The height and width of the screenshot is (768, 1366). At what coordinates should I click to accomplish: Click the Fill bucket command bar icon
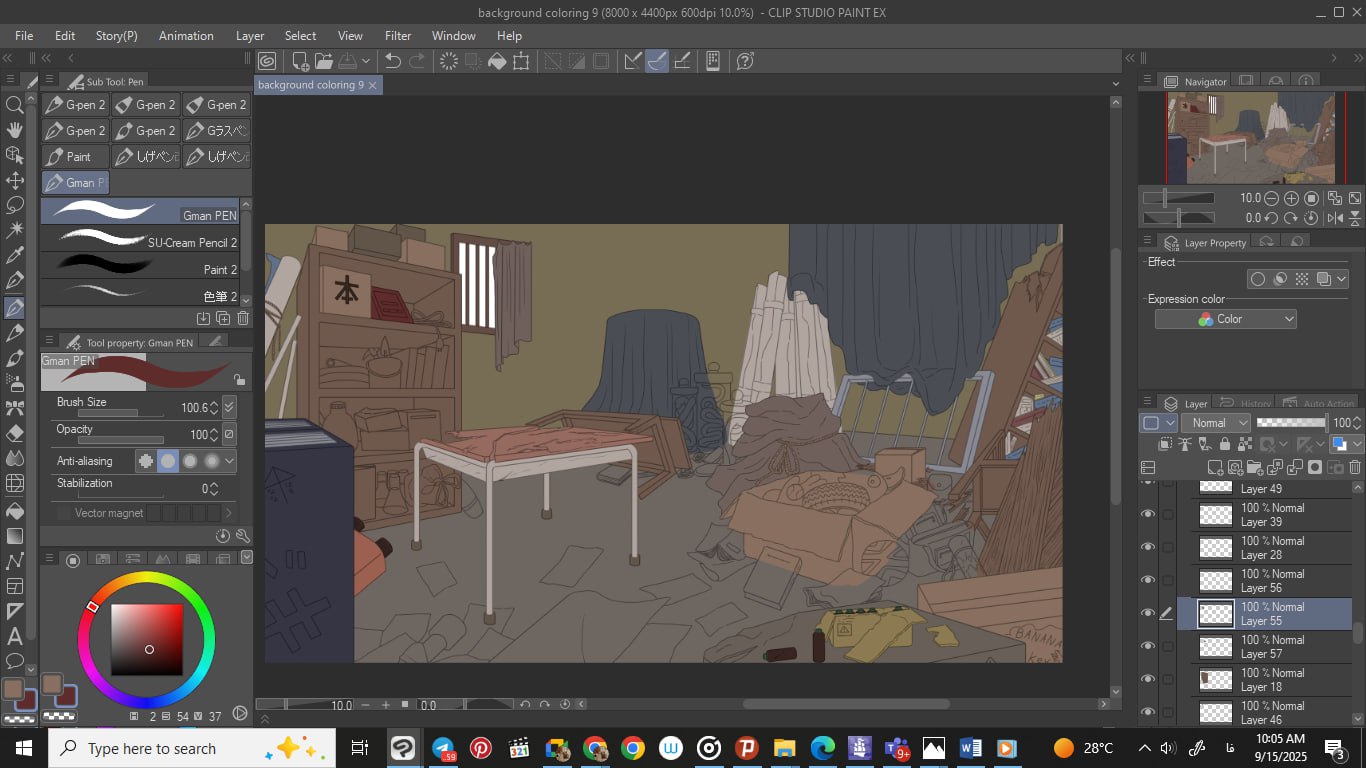point(497,61)
